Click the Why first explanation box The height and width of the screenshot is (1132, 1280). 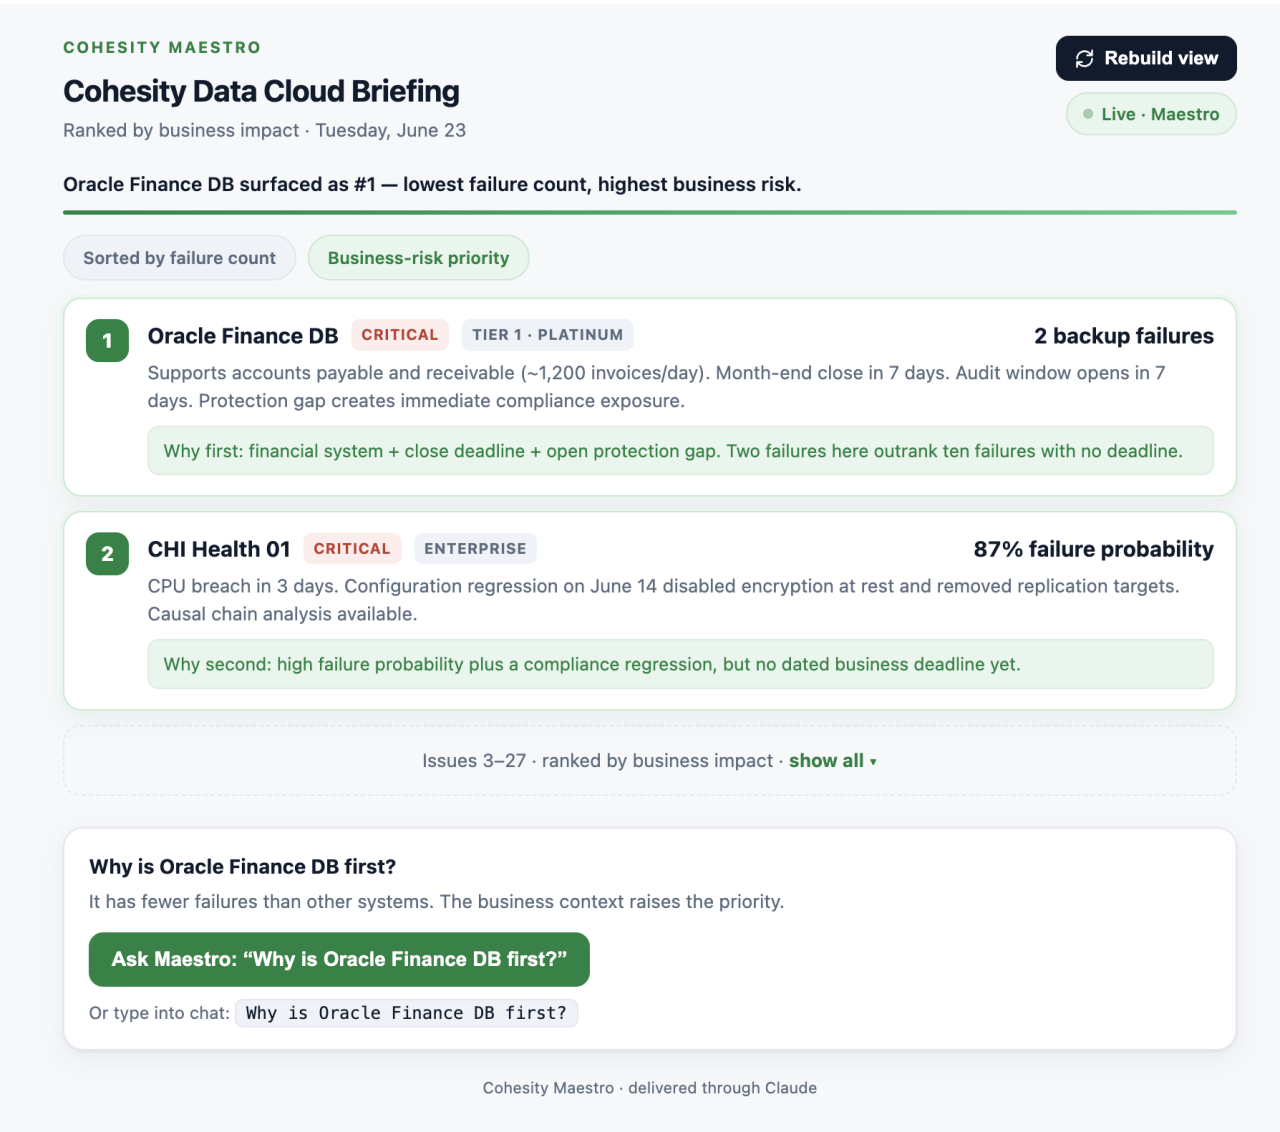pos(680,451)
